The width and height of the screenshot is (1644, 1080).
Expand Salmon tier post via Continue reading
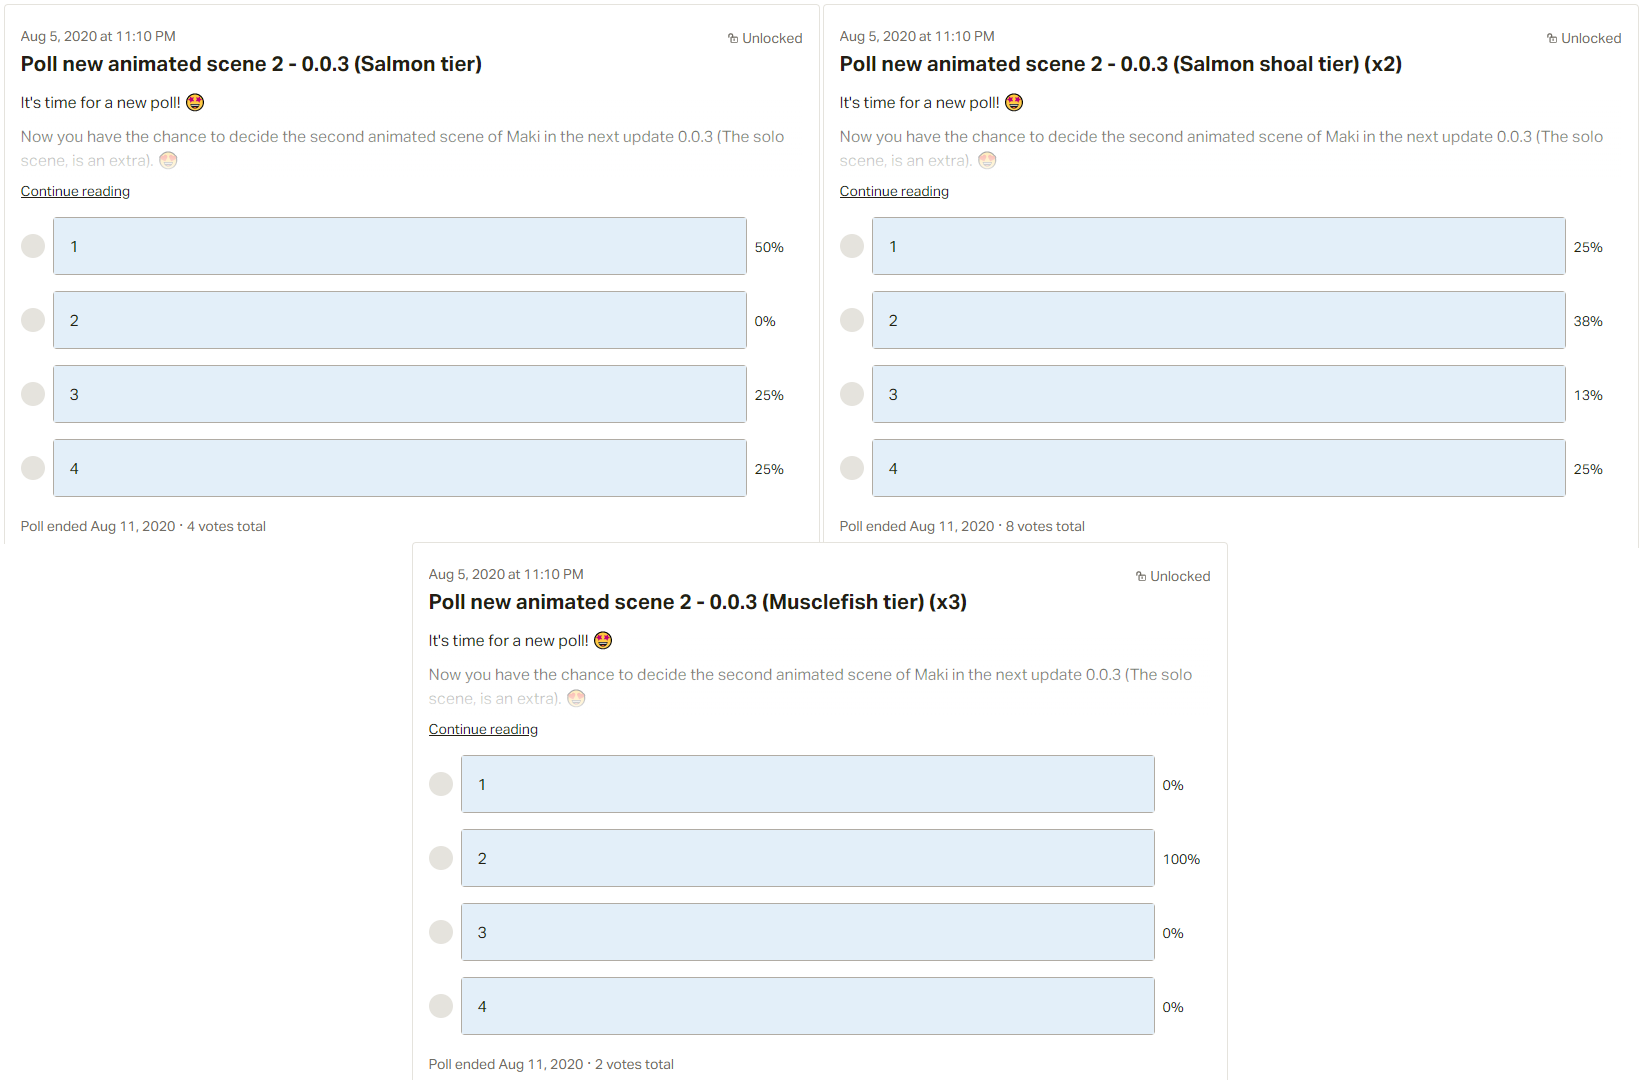tap(75, 191)
